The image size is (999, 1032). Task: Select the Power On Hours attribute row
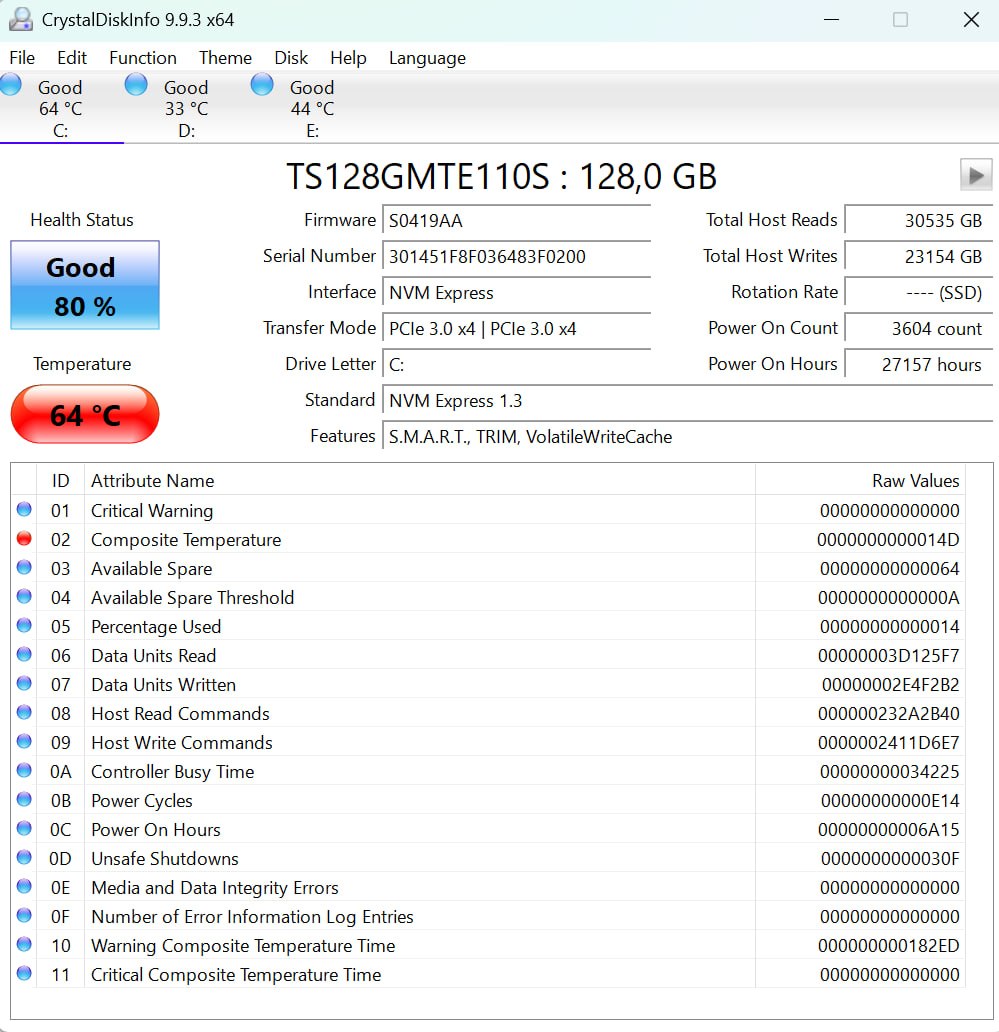488,829
